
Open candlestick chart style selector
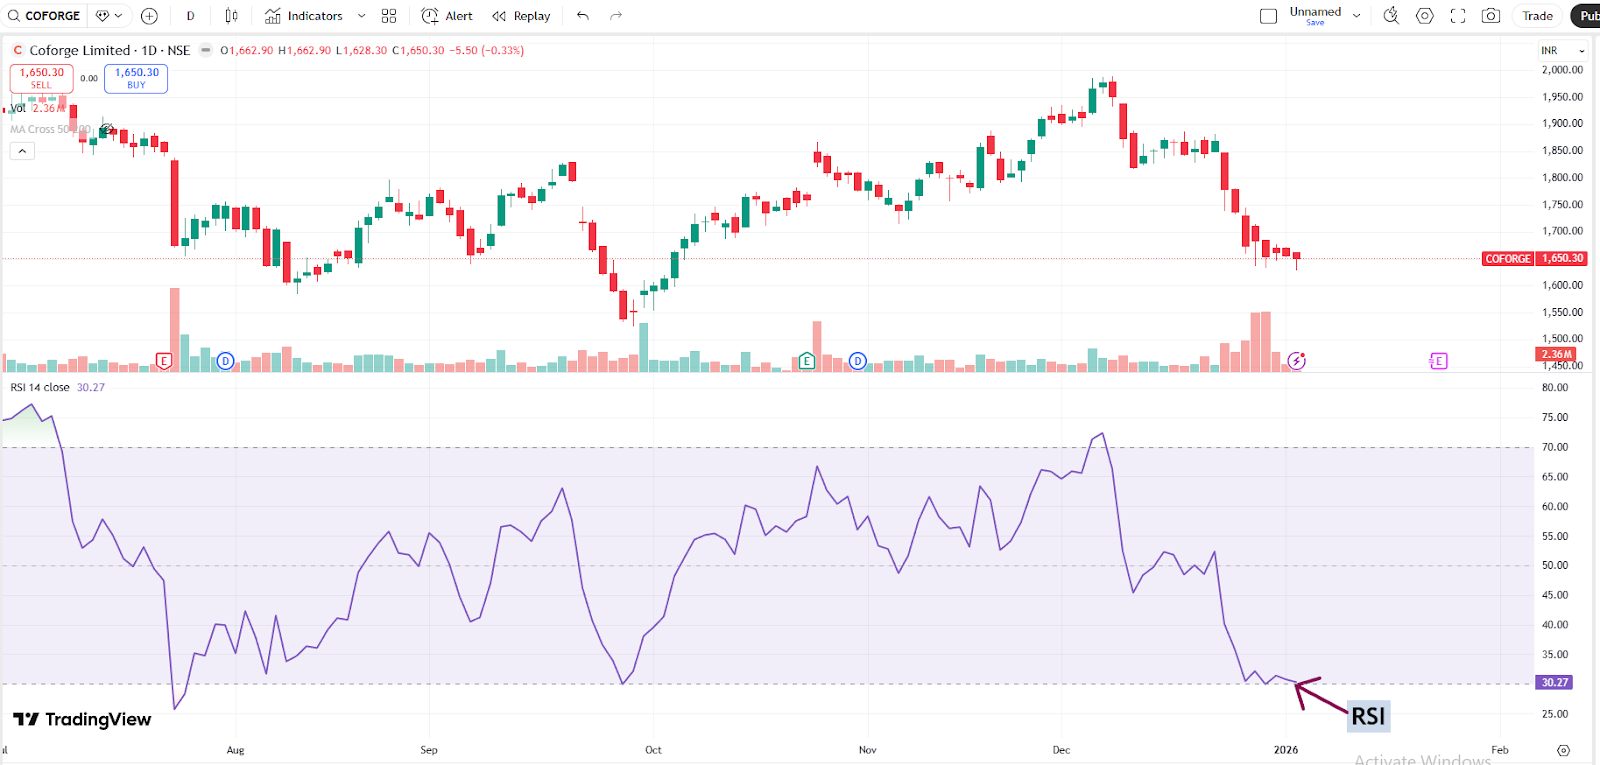click(x=231, y=16)
